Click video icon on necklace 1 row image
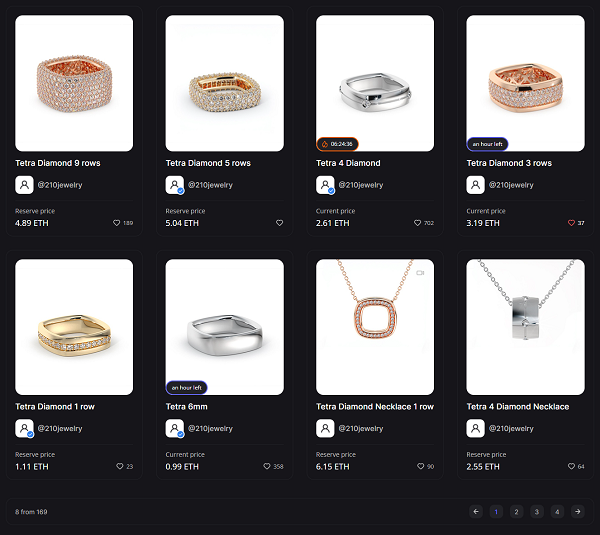Image resolution: width=600 pixels, height=535 pixels. [x=420, y=273]
